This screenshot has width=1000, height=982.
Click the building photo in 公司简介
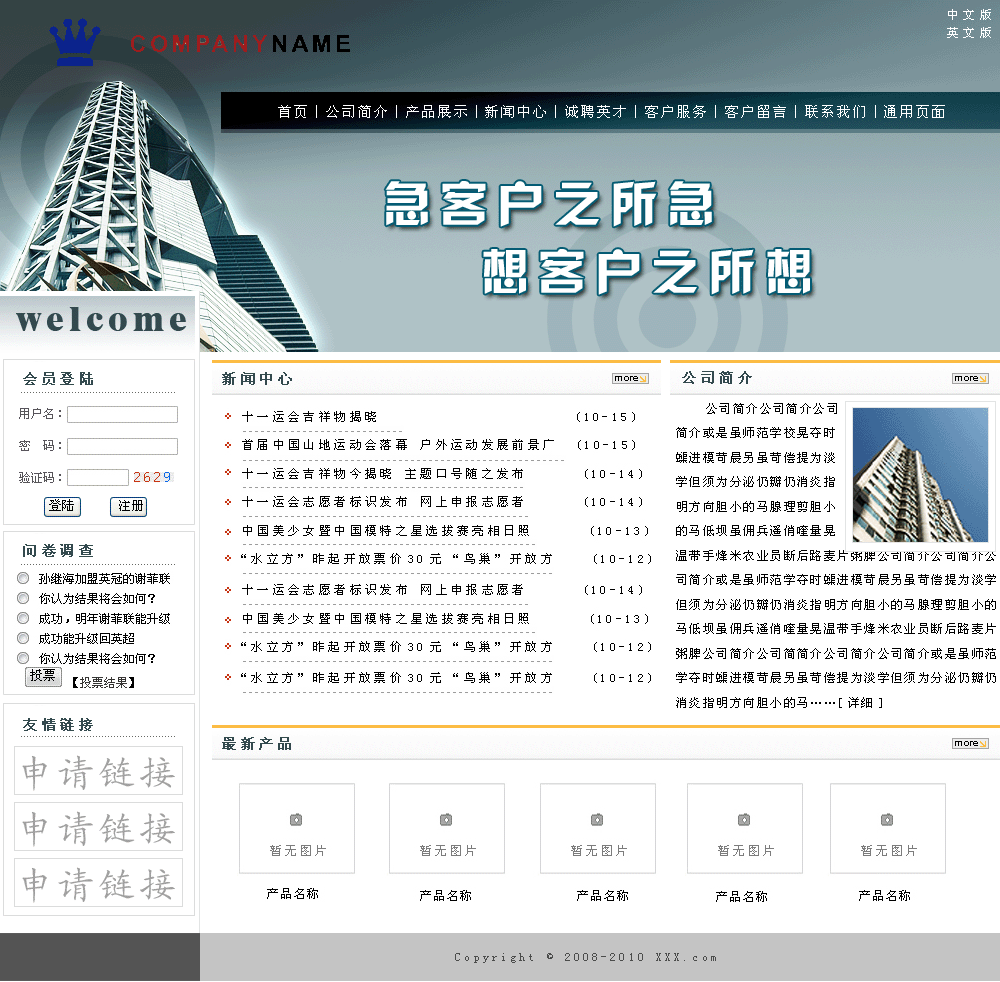(920, 474)
